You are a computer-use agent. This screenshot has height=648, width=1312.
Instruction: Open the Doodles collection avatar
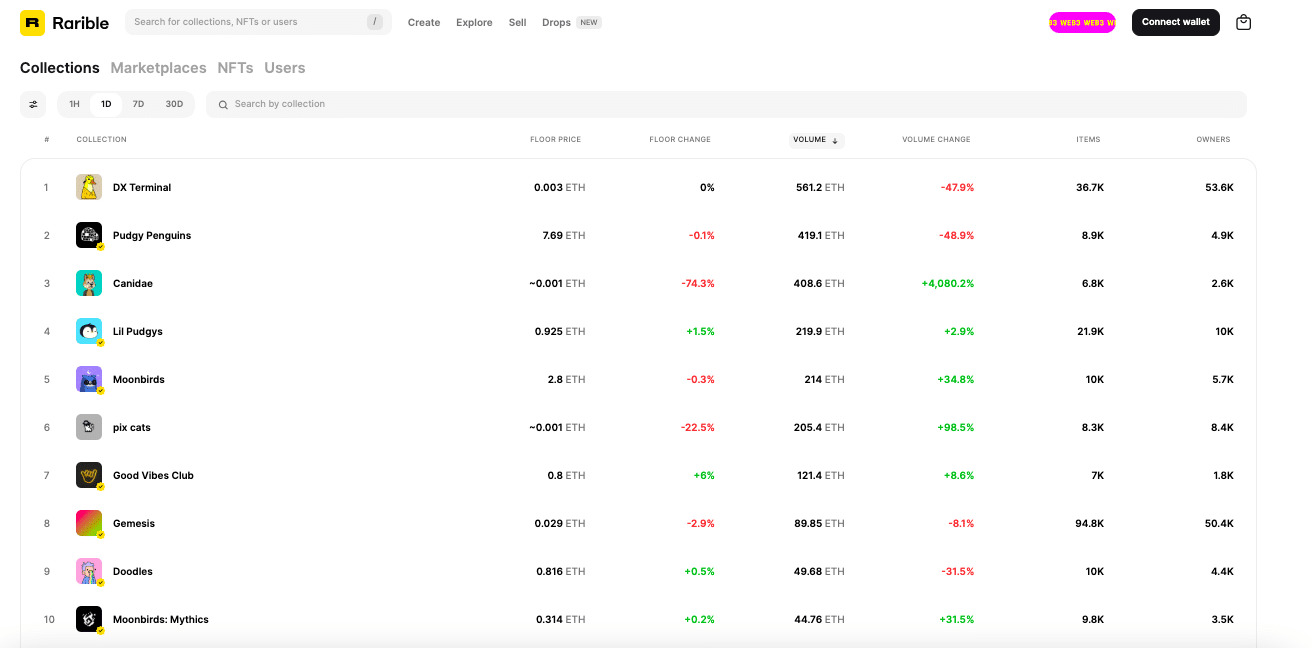89,571
